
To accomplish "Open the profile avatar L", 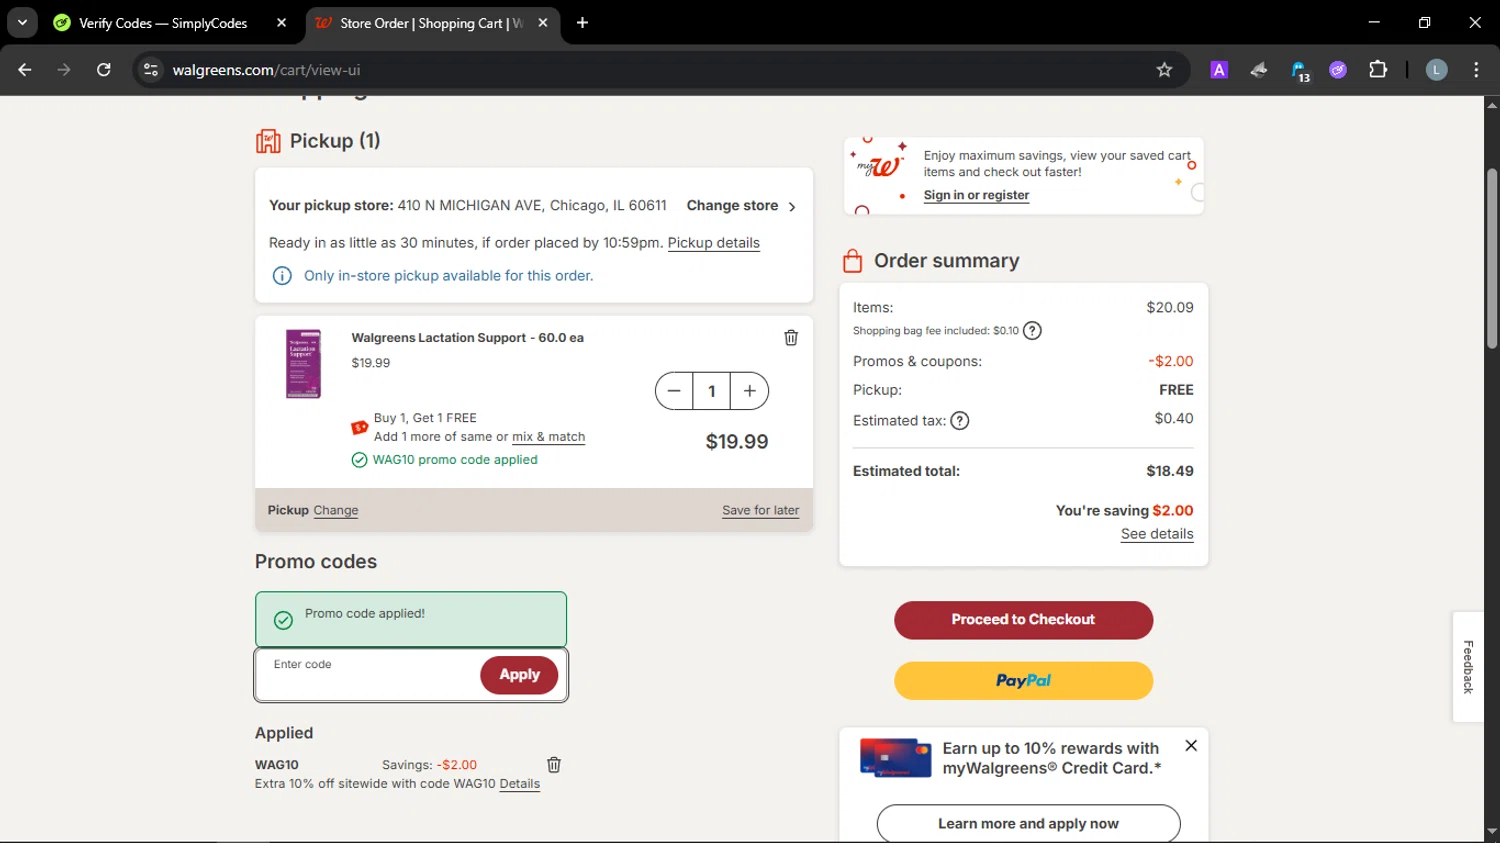I will tap(1436, 70).
